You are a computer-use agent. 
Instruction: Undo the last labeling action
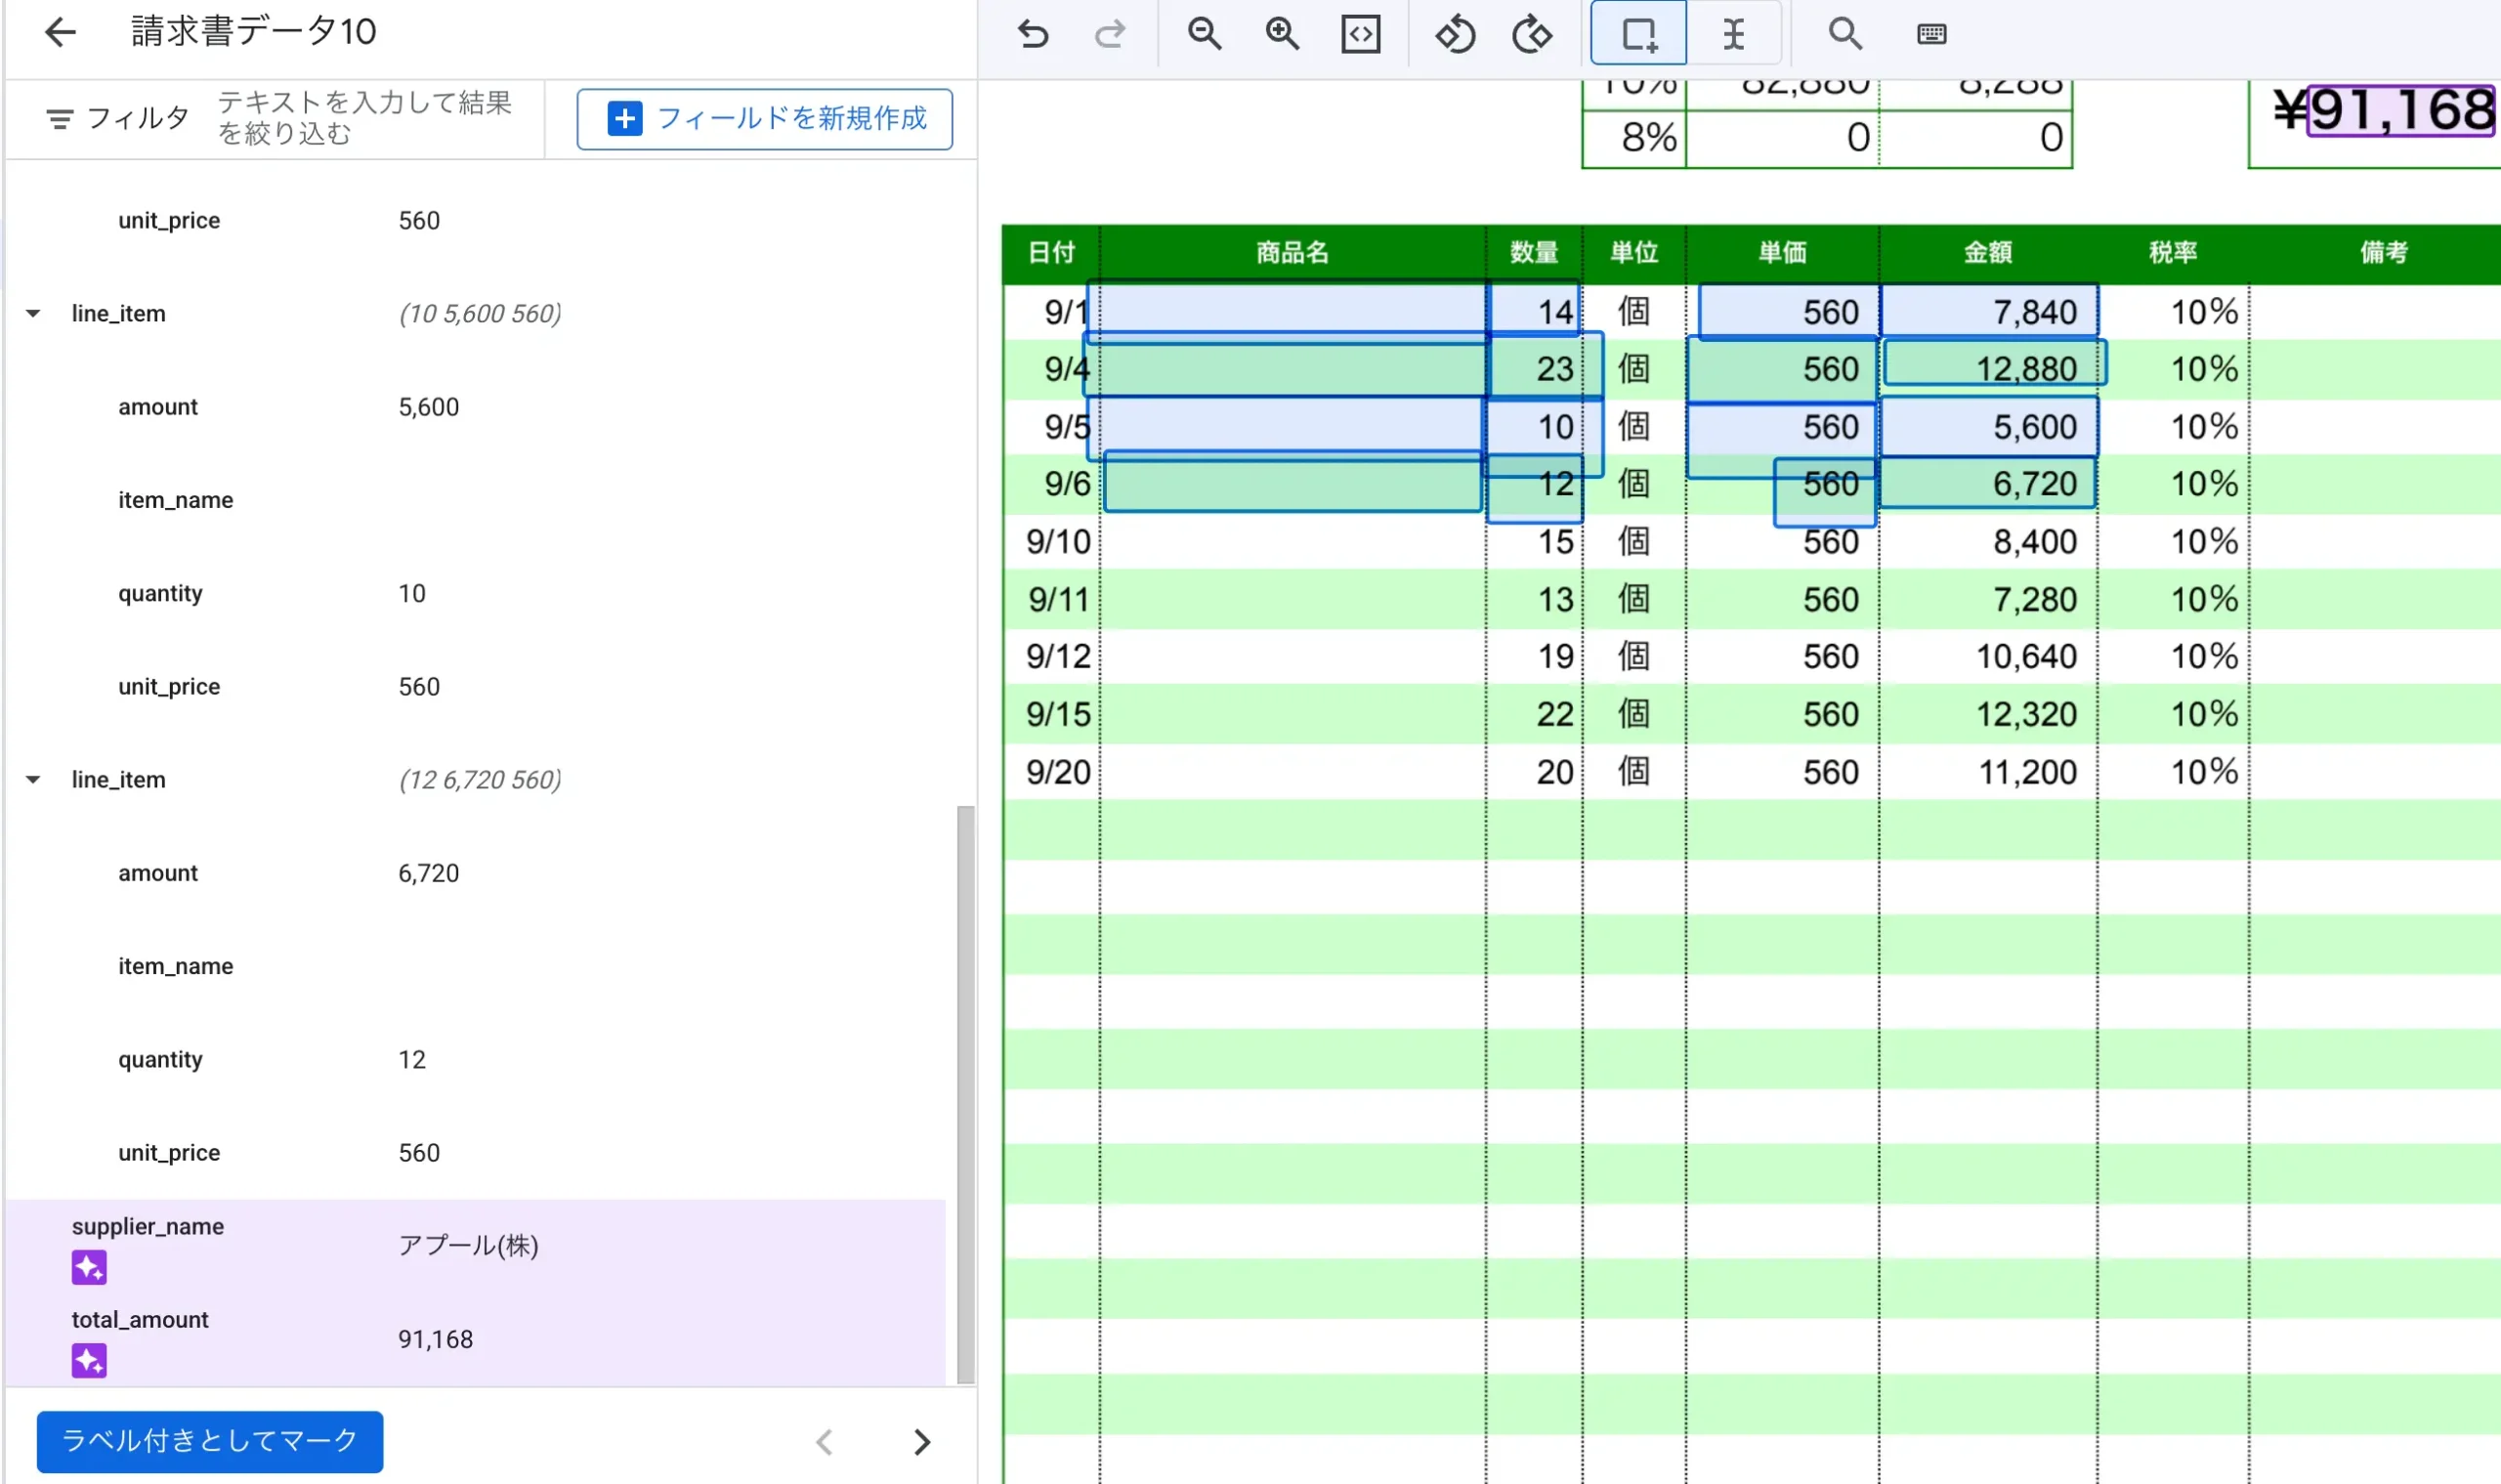pyautogui.click(x=1032, y=34)
